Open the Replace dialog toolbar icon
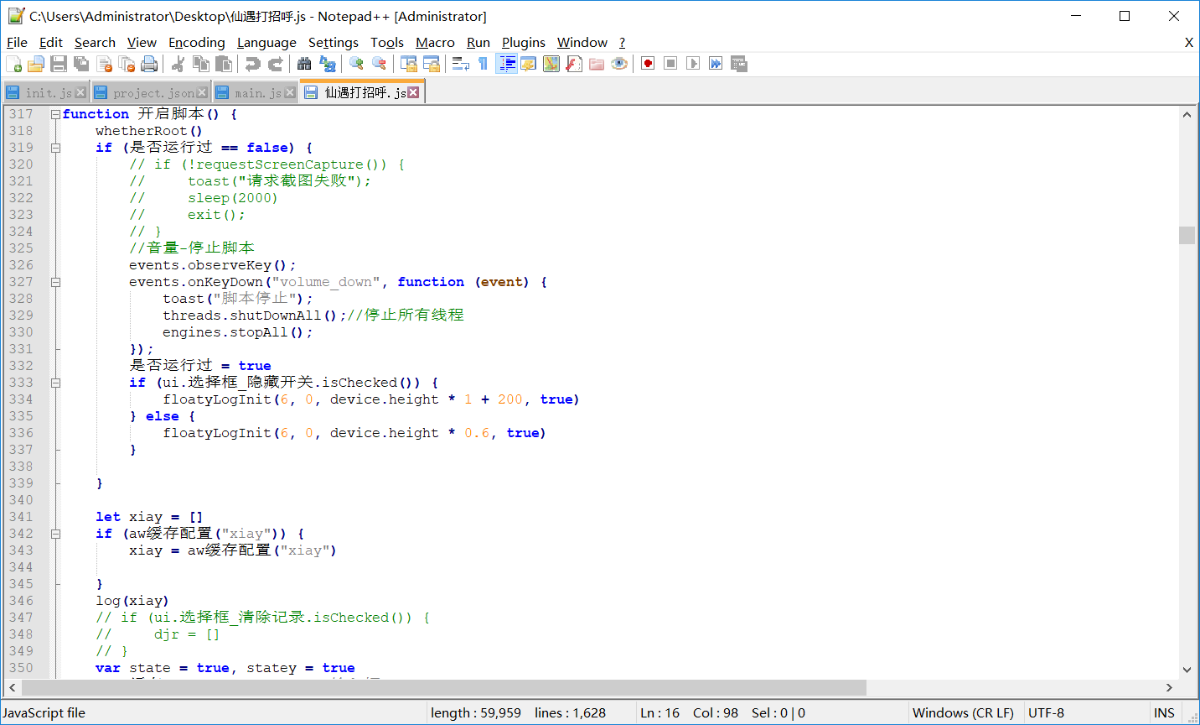 [326, 64]
